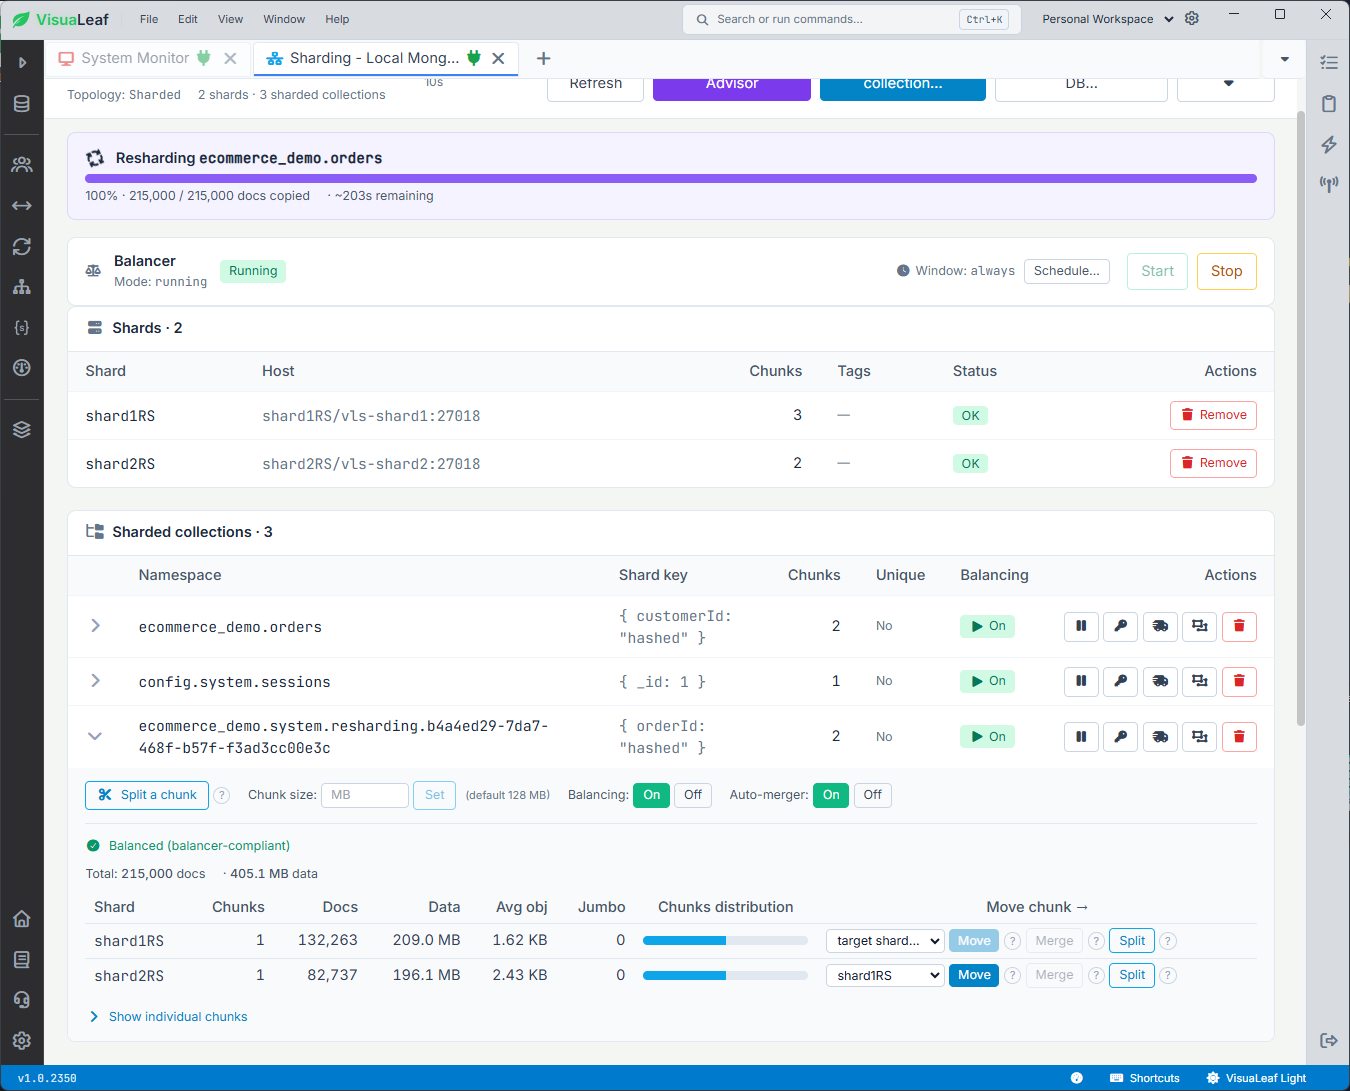Expand Show individual chunks

168,1017
